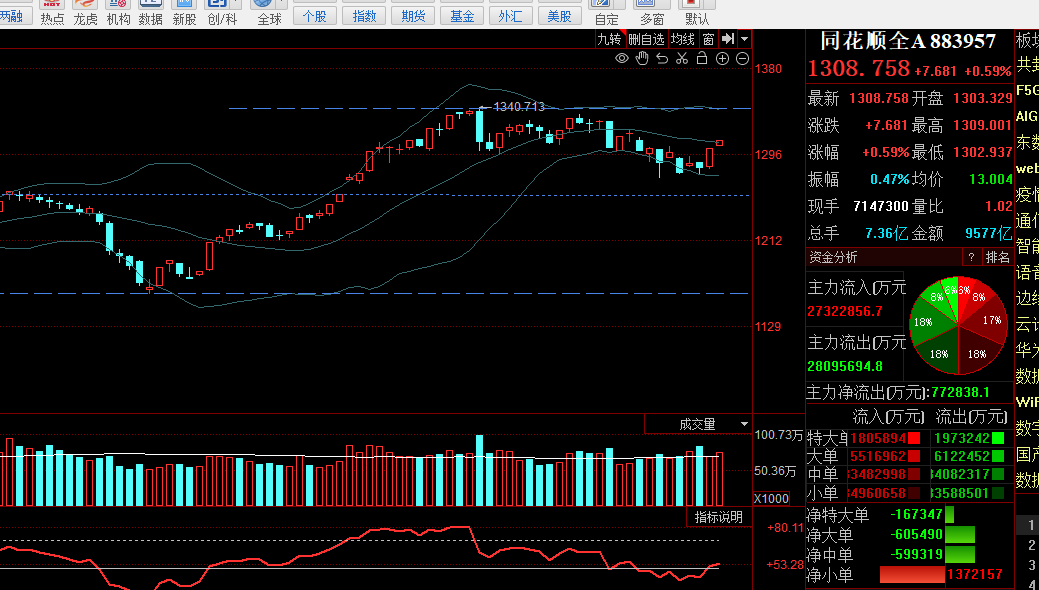
Task: Open the 机构 institutions toolbar item
Action: [x=118, y=13]
